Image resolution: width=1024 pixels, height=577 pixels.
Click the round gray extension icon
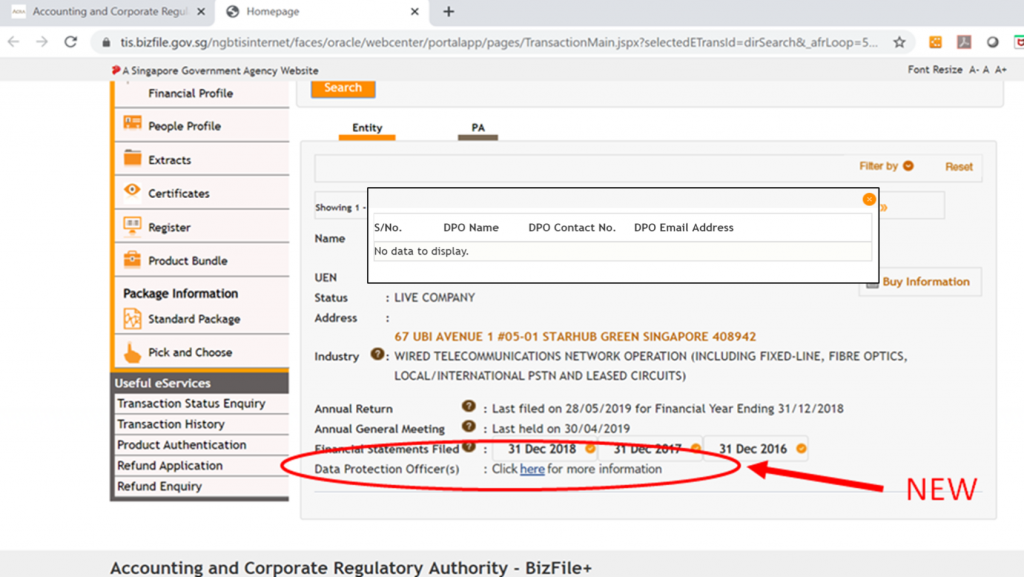coord(993,42)
